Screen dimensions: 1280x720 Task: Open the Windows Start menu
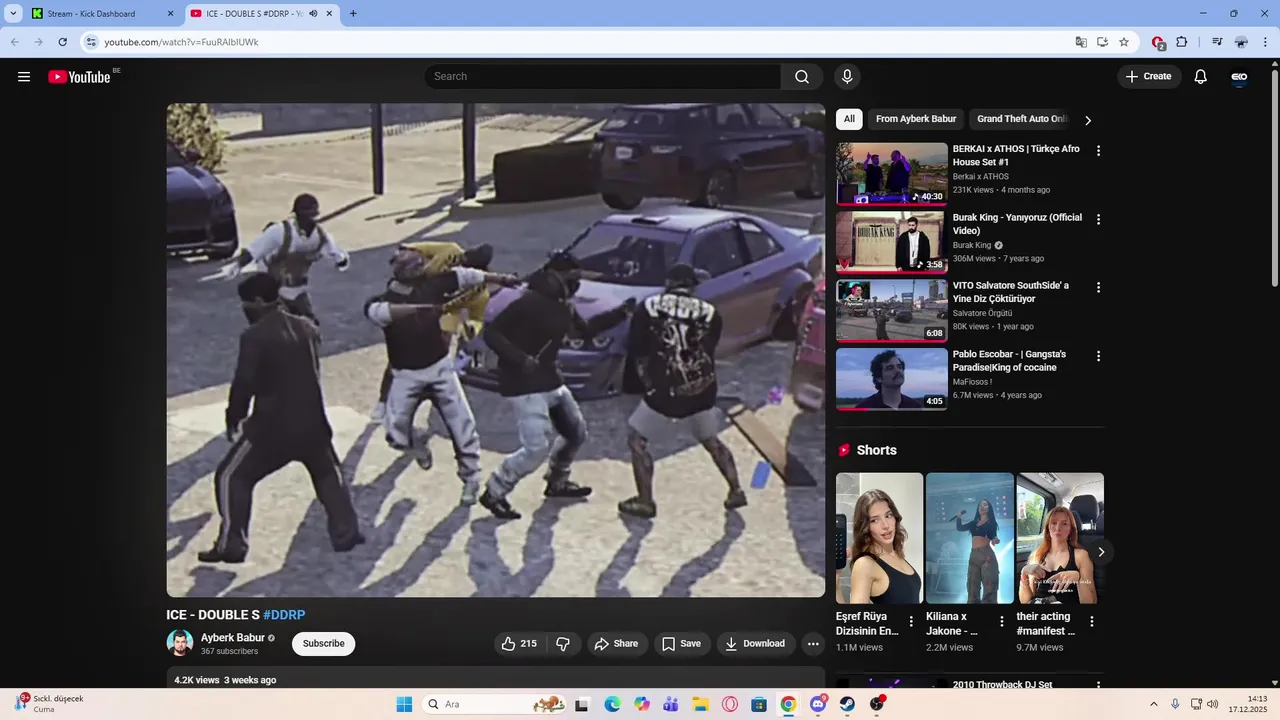(x=404, y=704)
